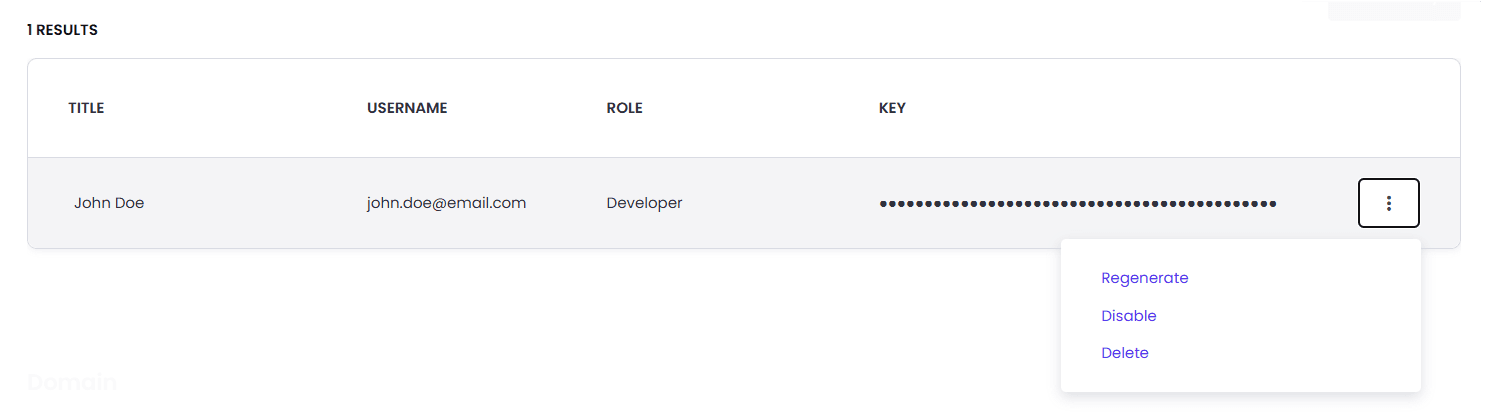The height and width of the screenshot is (418, 1485).
Task: Click the faint button at top right
Action: coord(1393,10)
